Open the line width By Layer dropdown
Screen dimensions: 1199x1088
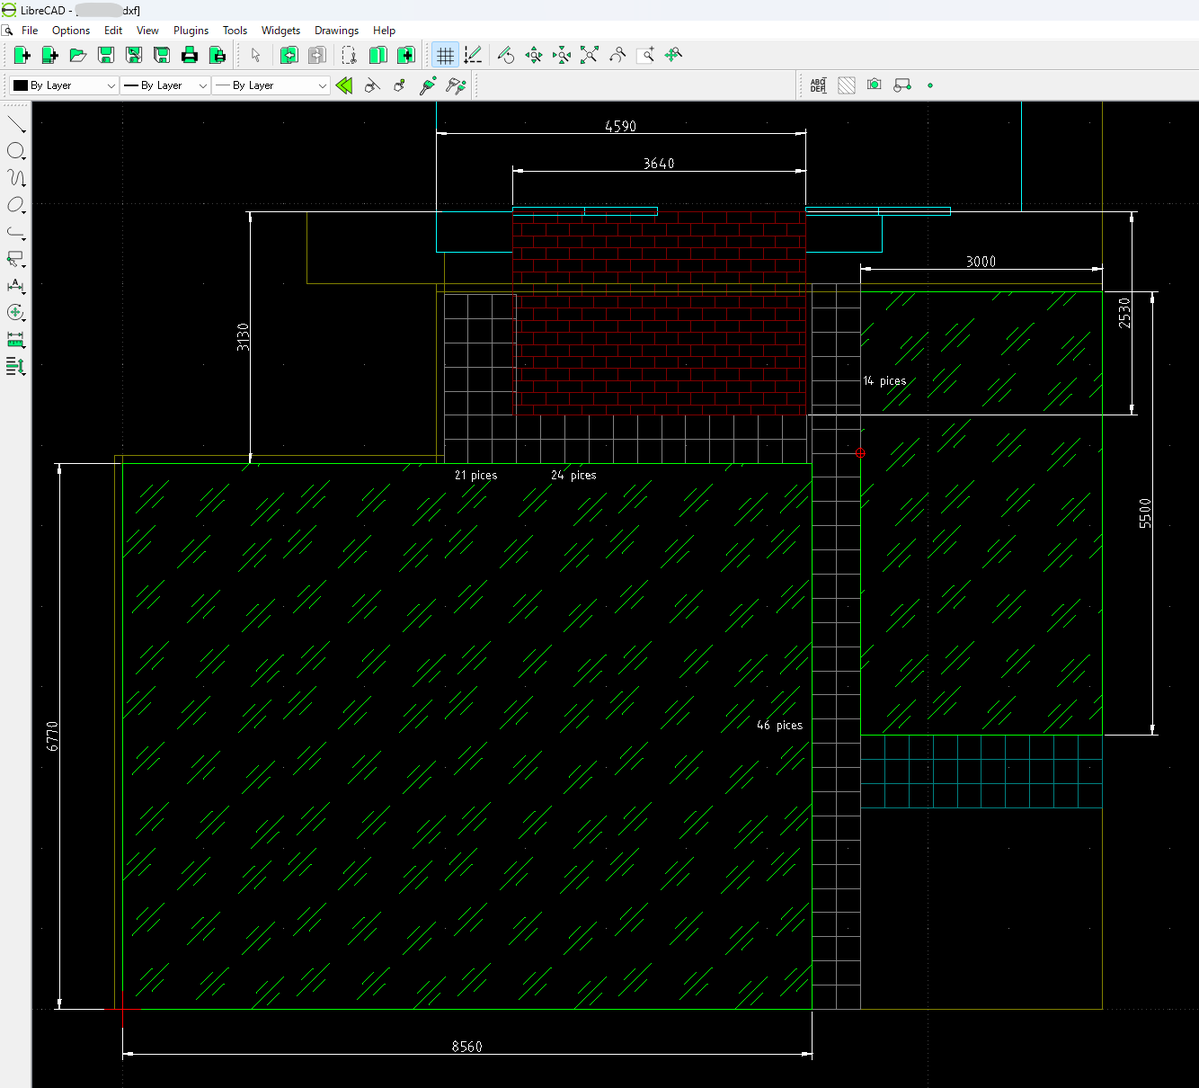(165, 86)
